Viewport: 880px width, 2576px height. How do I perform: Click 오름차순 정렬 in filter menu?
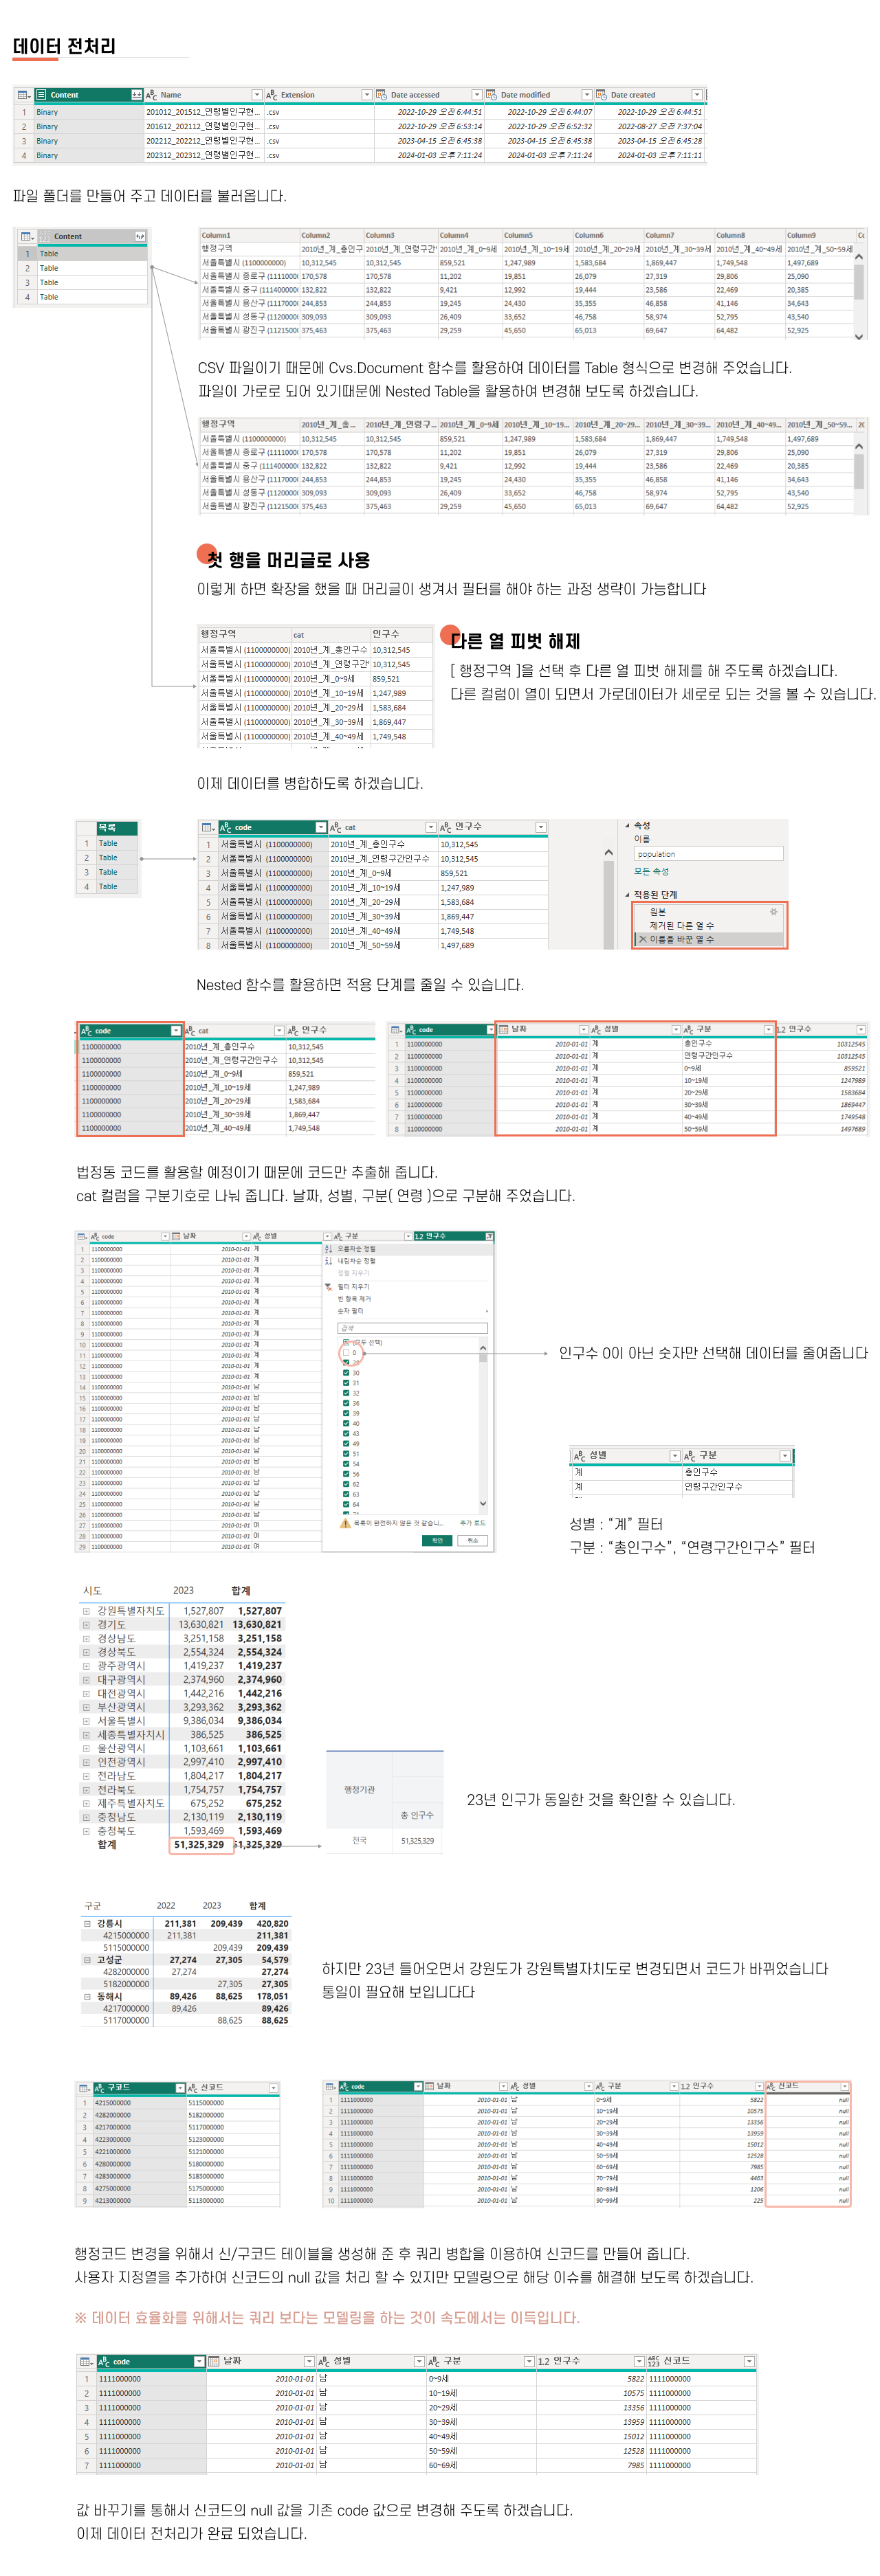[x=356, y=1249]
